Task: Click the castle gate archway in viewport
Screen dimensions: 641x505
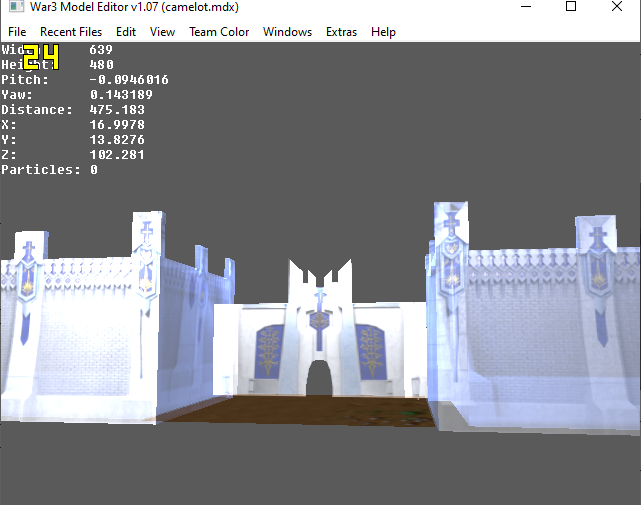Action: [x=319, y=378]
